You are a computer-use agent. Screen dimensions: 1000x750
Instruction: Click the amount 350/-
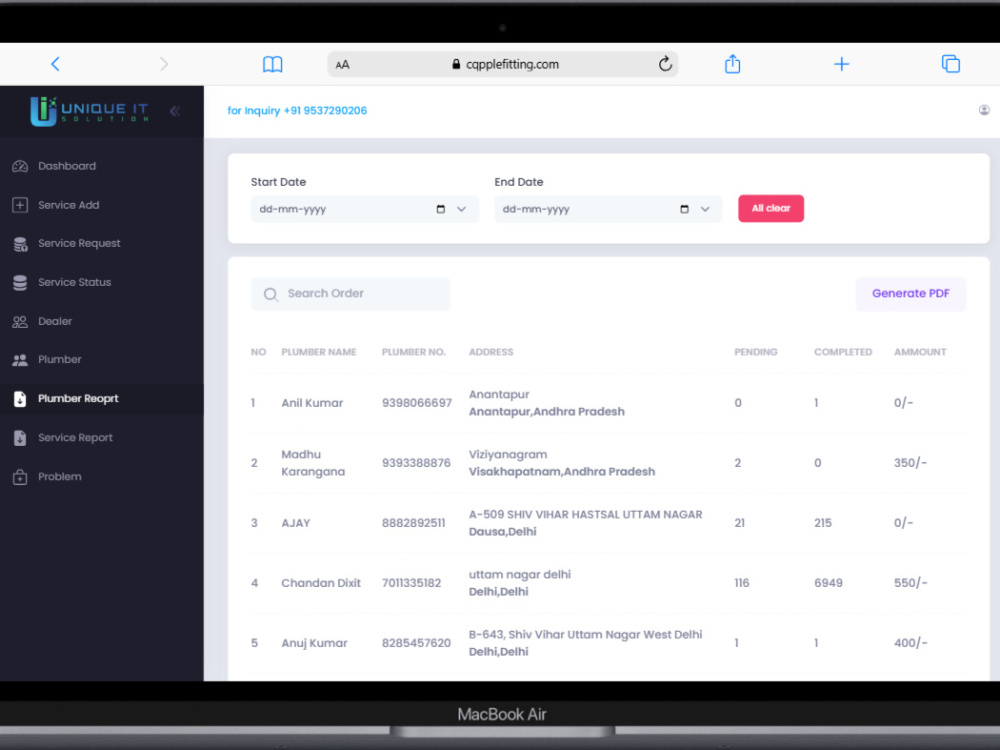click(x=910, y=463)
